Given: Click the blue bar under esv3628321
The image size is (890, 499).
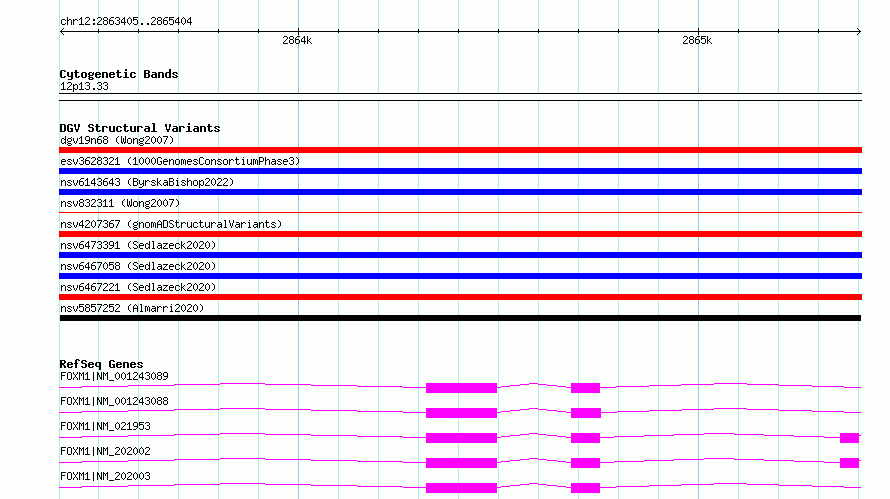Looking at the screenshot, I should click(x=460, y=171).
